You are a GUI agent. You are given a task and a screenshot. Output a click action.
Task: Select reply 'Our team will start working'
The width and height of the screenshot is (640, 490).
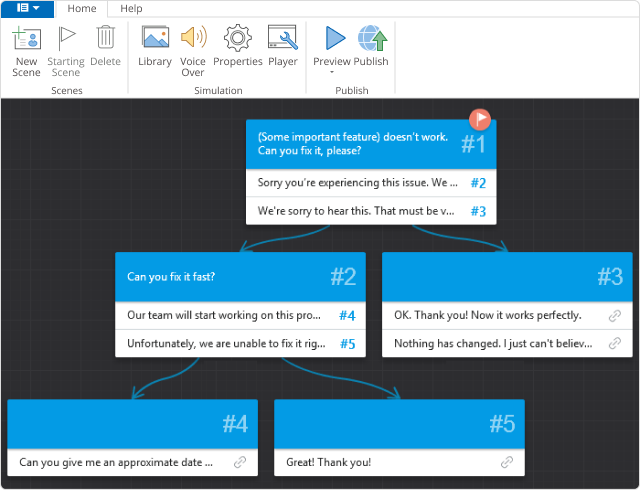240,315
